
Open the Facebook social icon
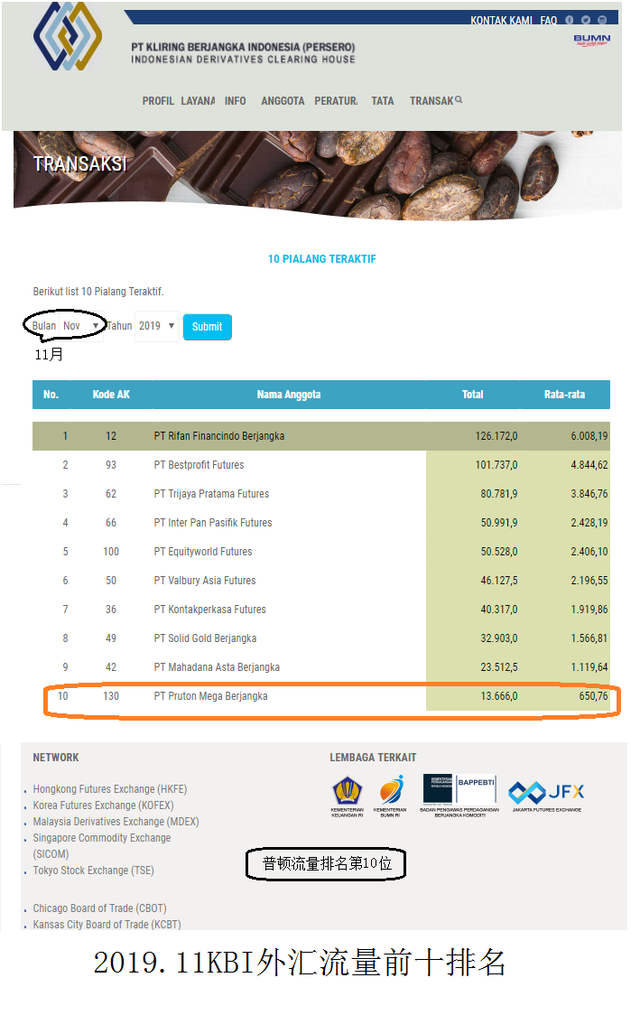point(569,20)
